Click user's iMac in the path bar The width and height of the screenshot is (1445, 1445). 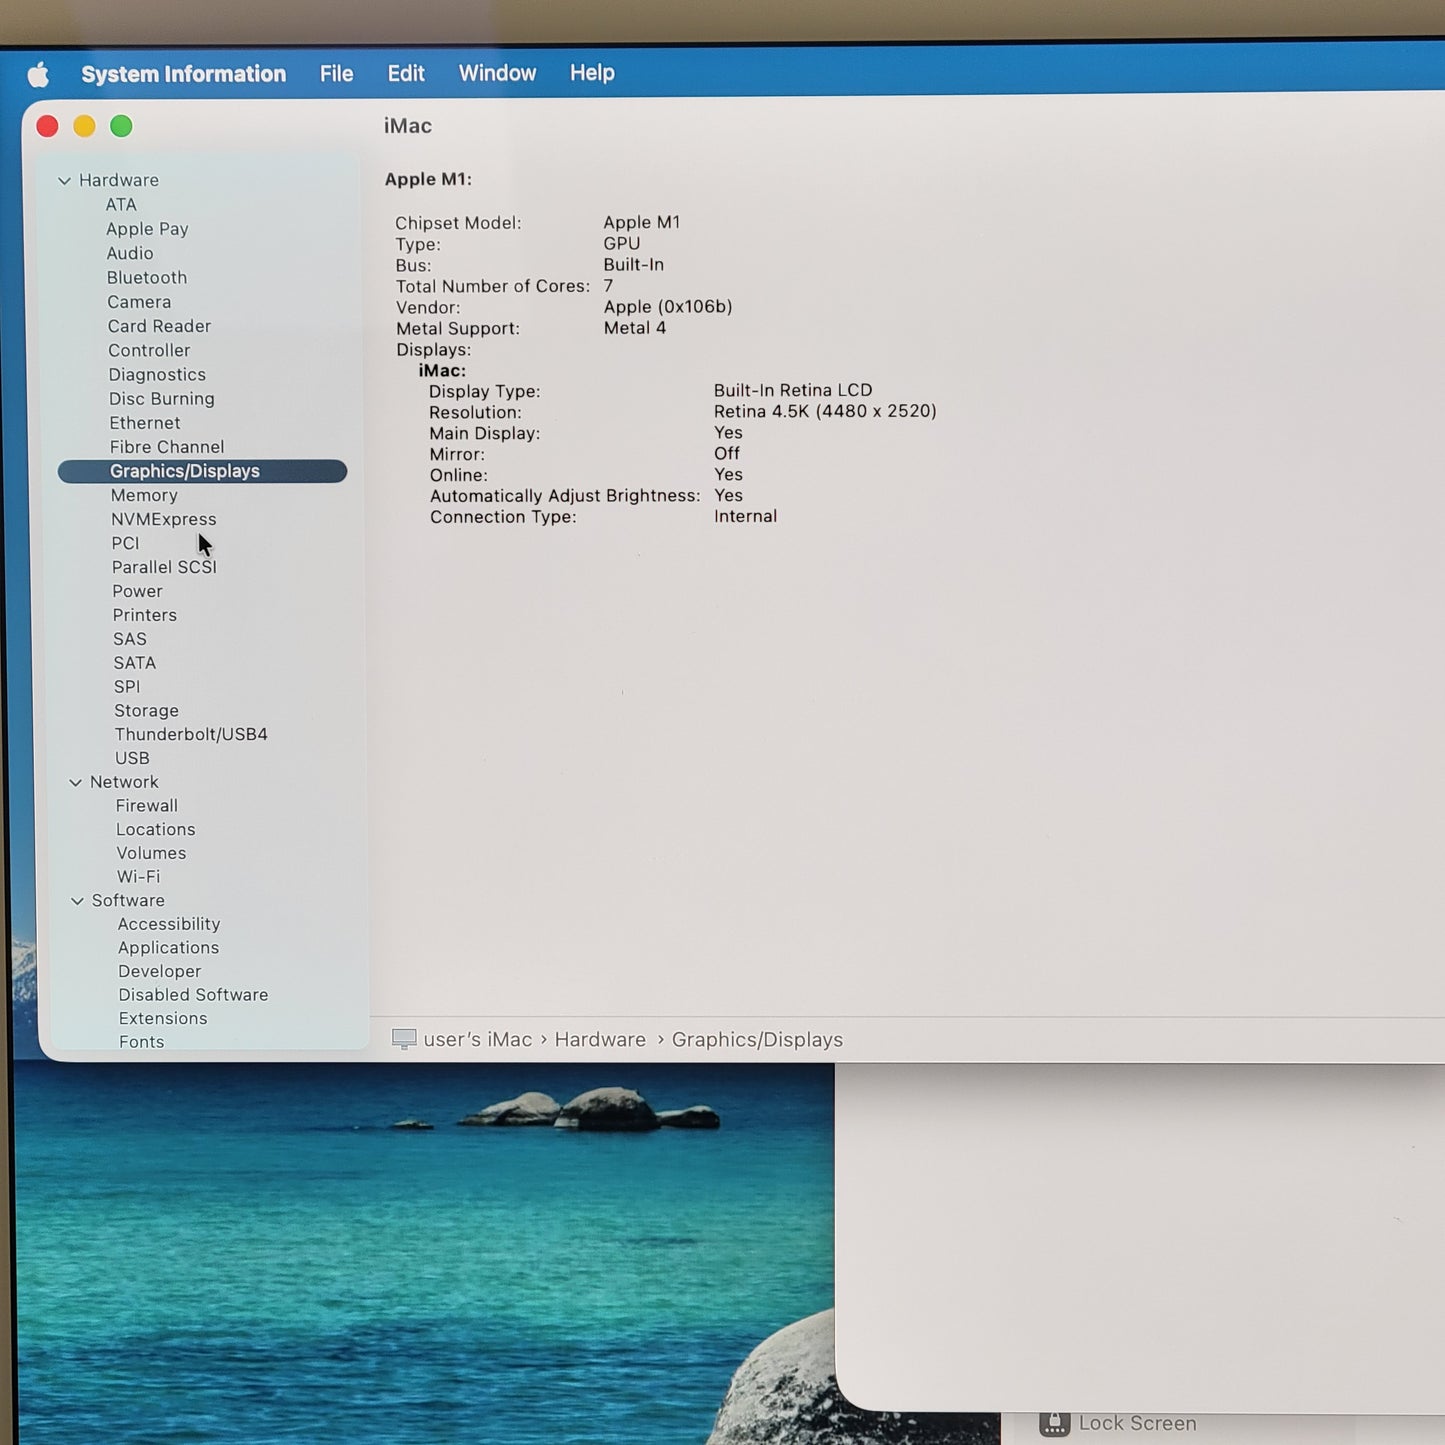point(477,1040)
